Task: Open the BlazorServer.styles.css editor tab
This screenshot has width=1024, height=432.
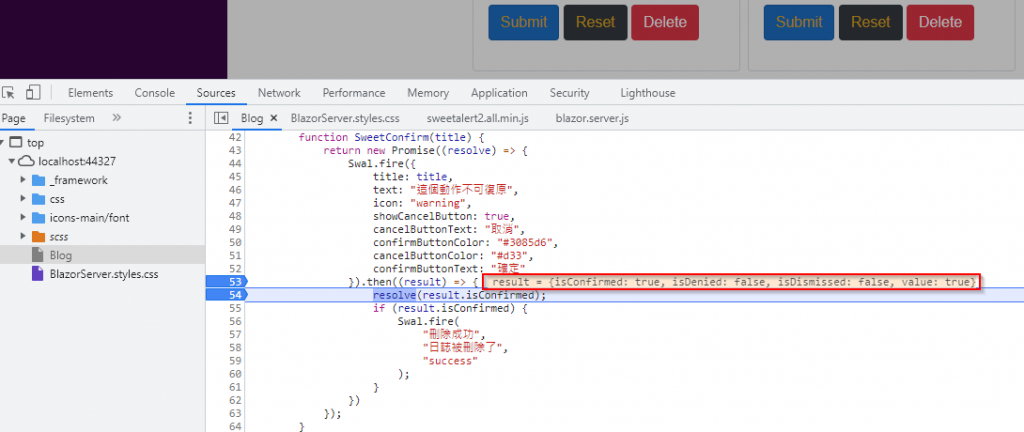Action: (345, 118)
